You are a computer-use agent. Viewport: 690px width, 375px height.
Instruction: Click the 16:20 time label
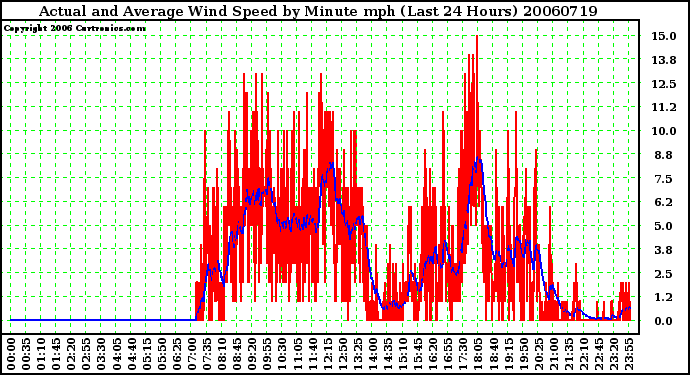[433, 354]
